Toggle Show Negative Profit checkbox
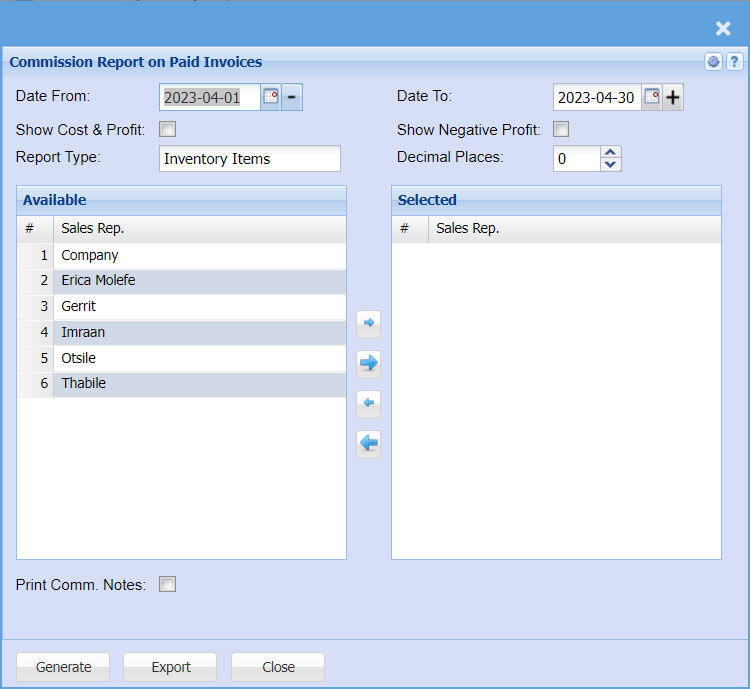 [x=562, y=129]
